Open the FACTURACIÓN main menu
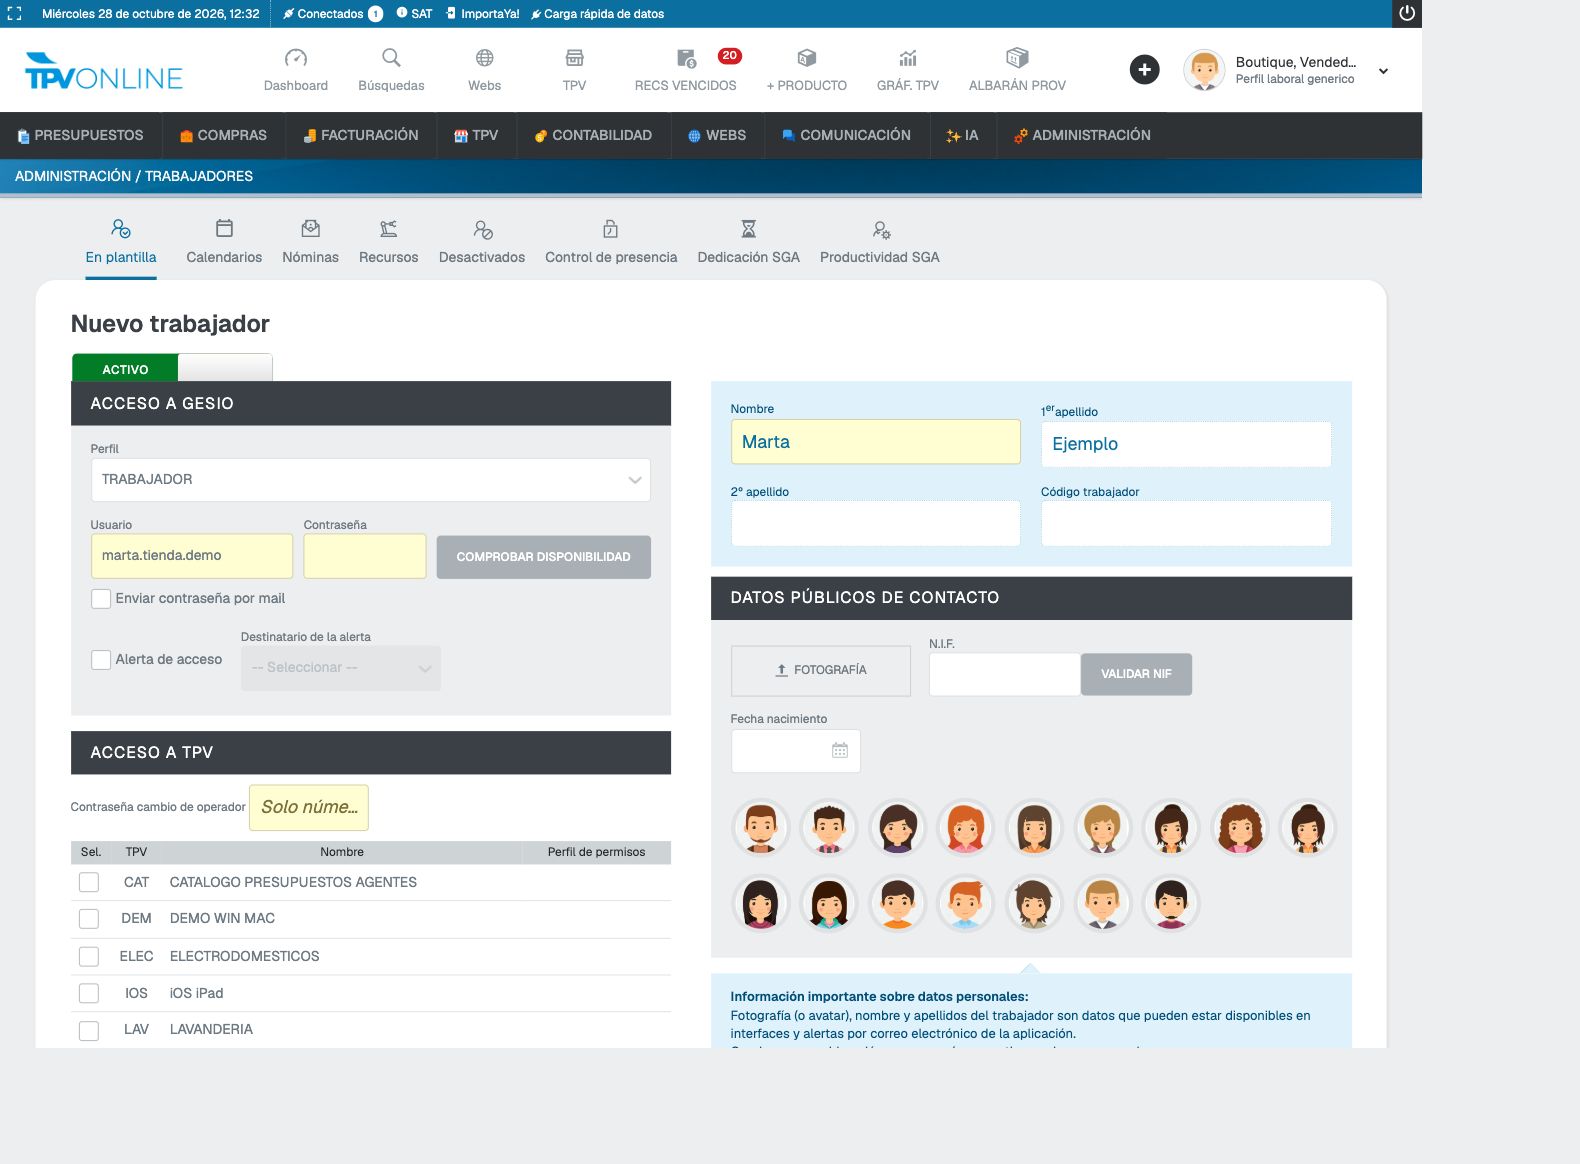Screen dimensions: 1580x1164 (361, 135)
